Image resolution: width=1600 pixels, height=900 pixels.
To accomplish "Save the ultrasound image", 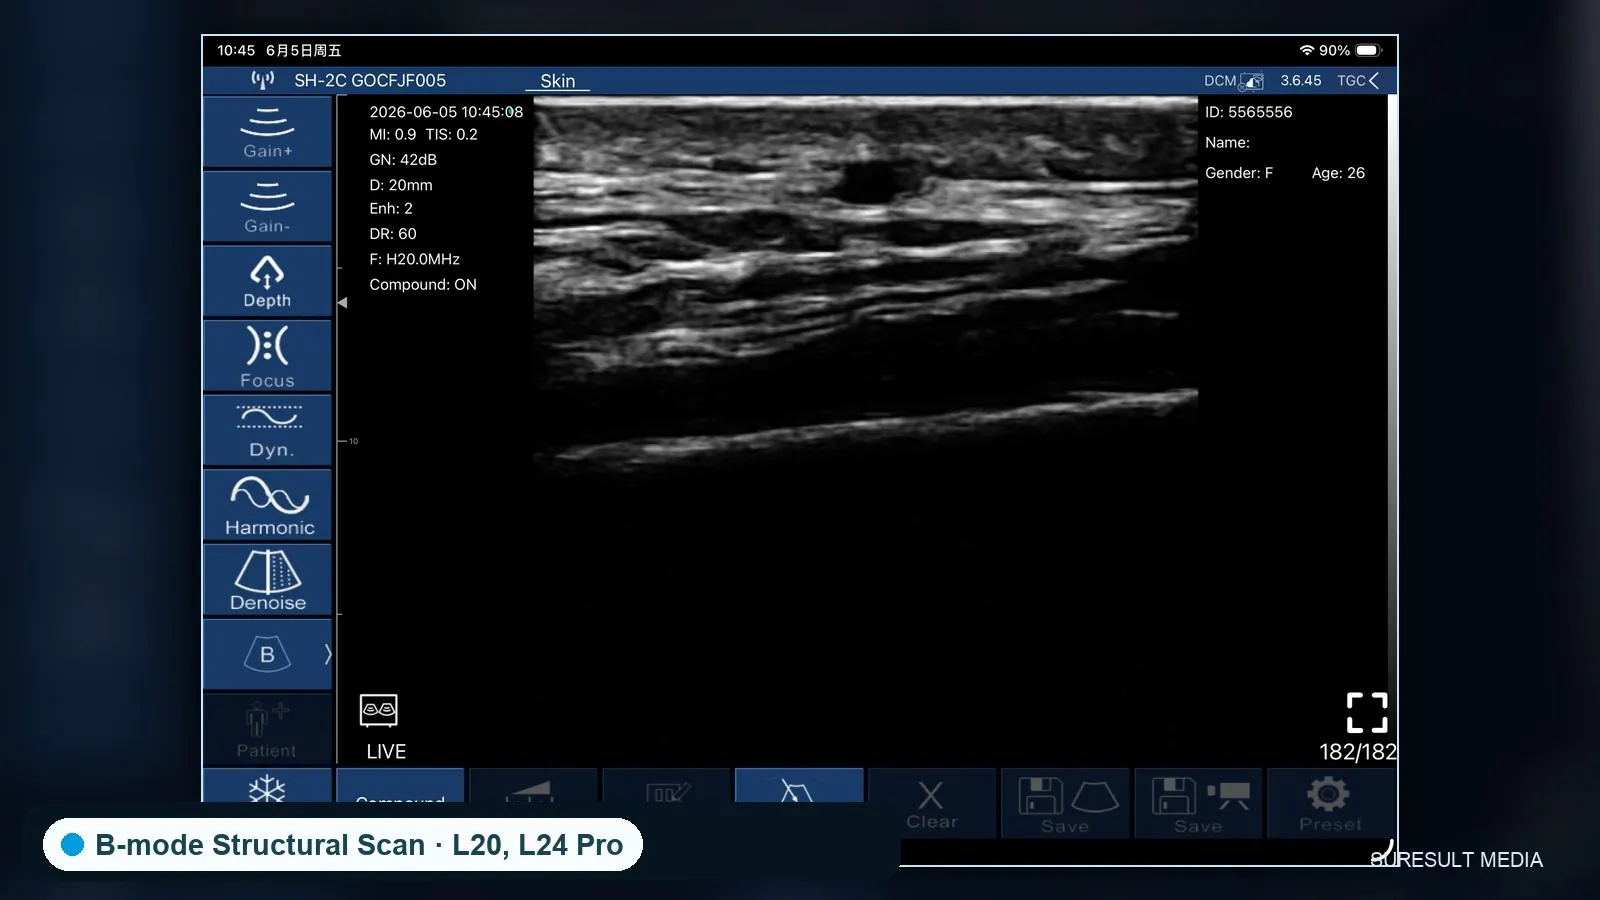I will [x=1066, y=803].
